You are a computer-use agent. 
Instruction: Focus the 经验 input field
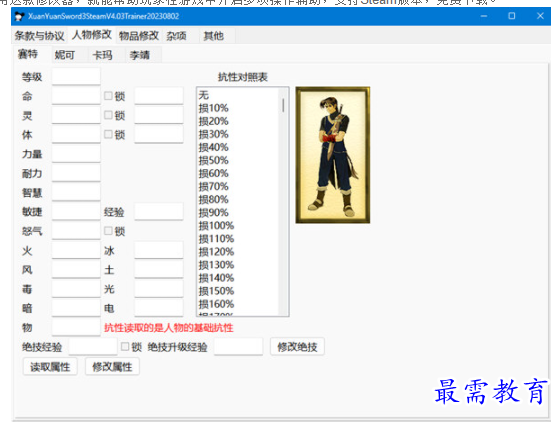coord(159,212)
